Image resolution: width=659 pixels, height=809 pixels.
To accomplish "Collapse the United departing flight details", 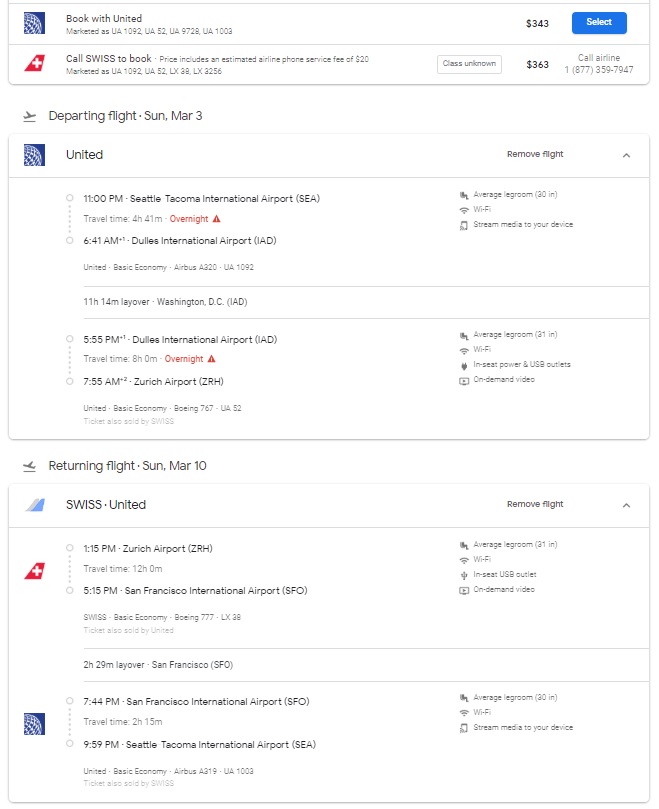I will tap(626, 155).
